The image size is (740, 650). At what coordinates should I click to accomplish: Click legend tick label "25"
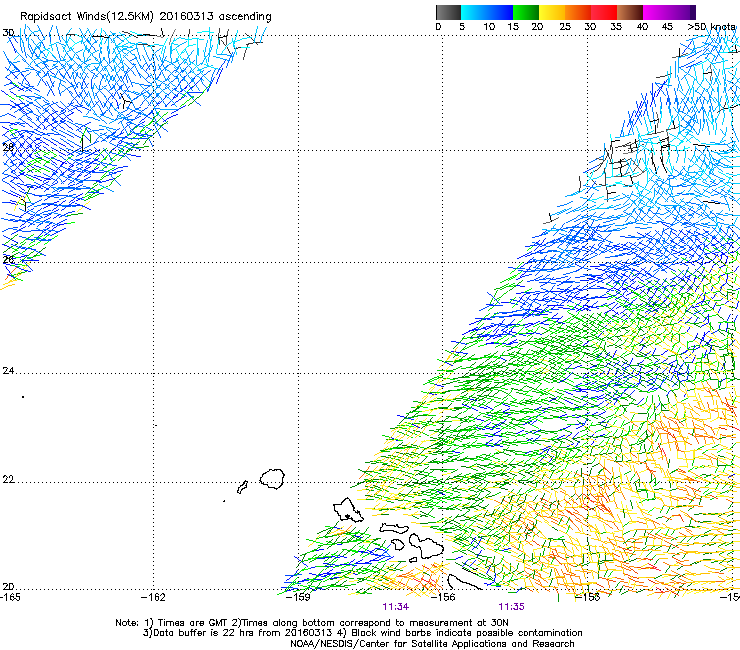[x=565, y=27]
